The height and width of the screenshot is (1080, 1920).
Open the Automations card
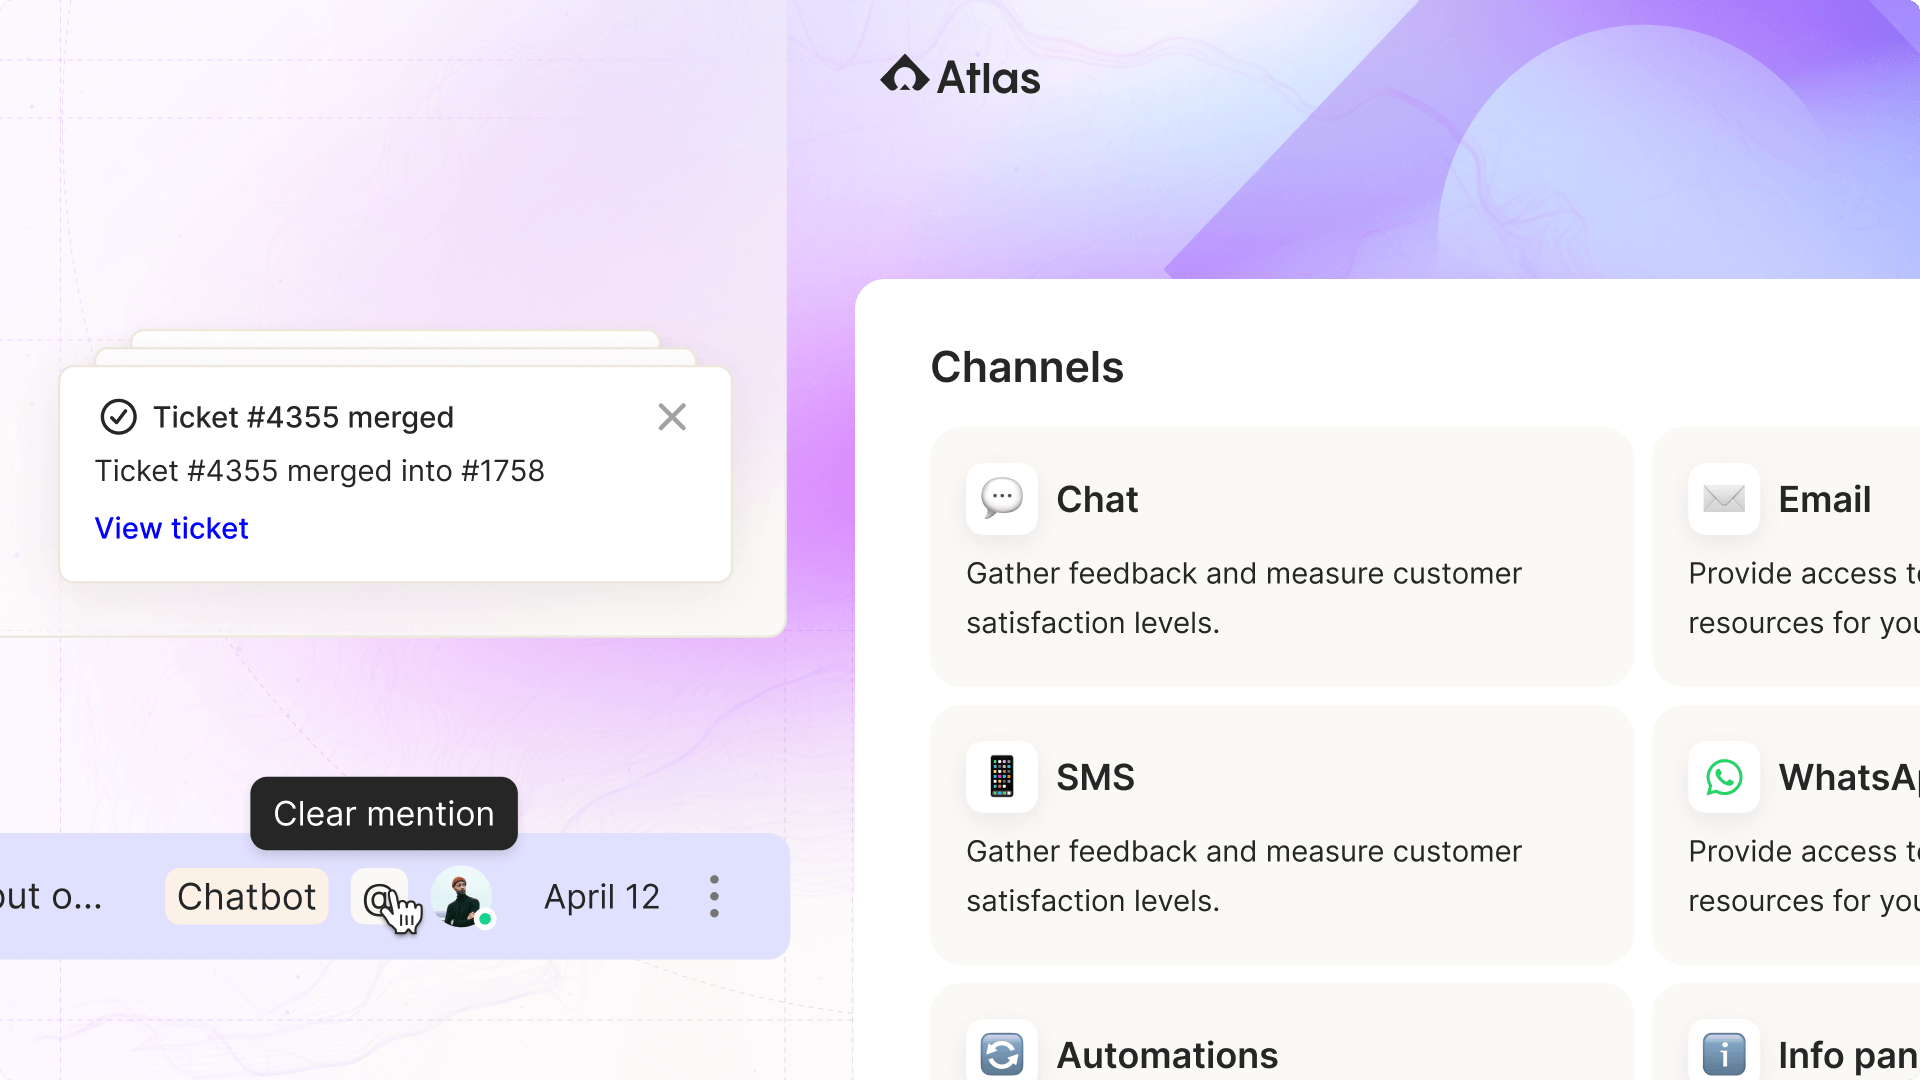pos(1281,1032)
